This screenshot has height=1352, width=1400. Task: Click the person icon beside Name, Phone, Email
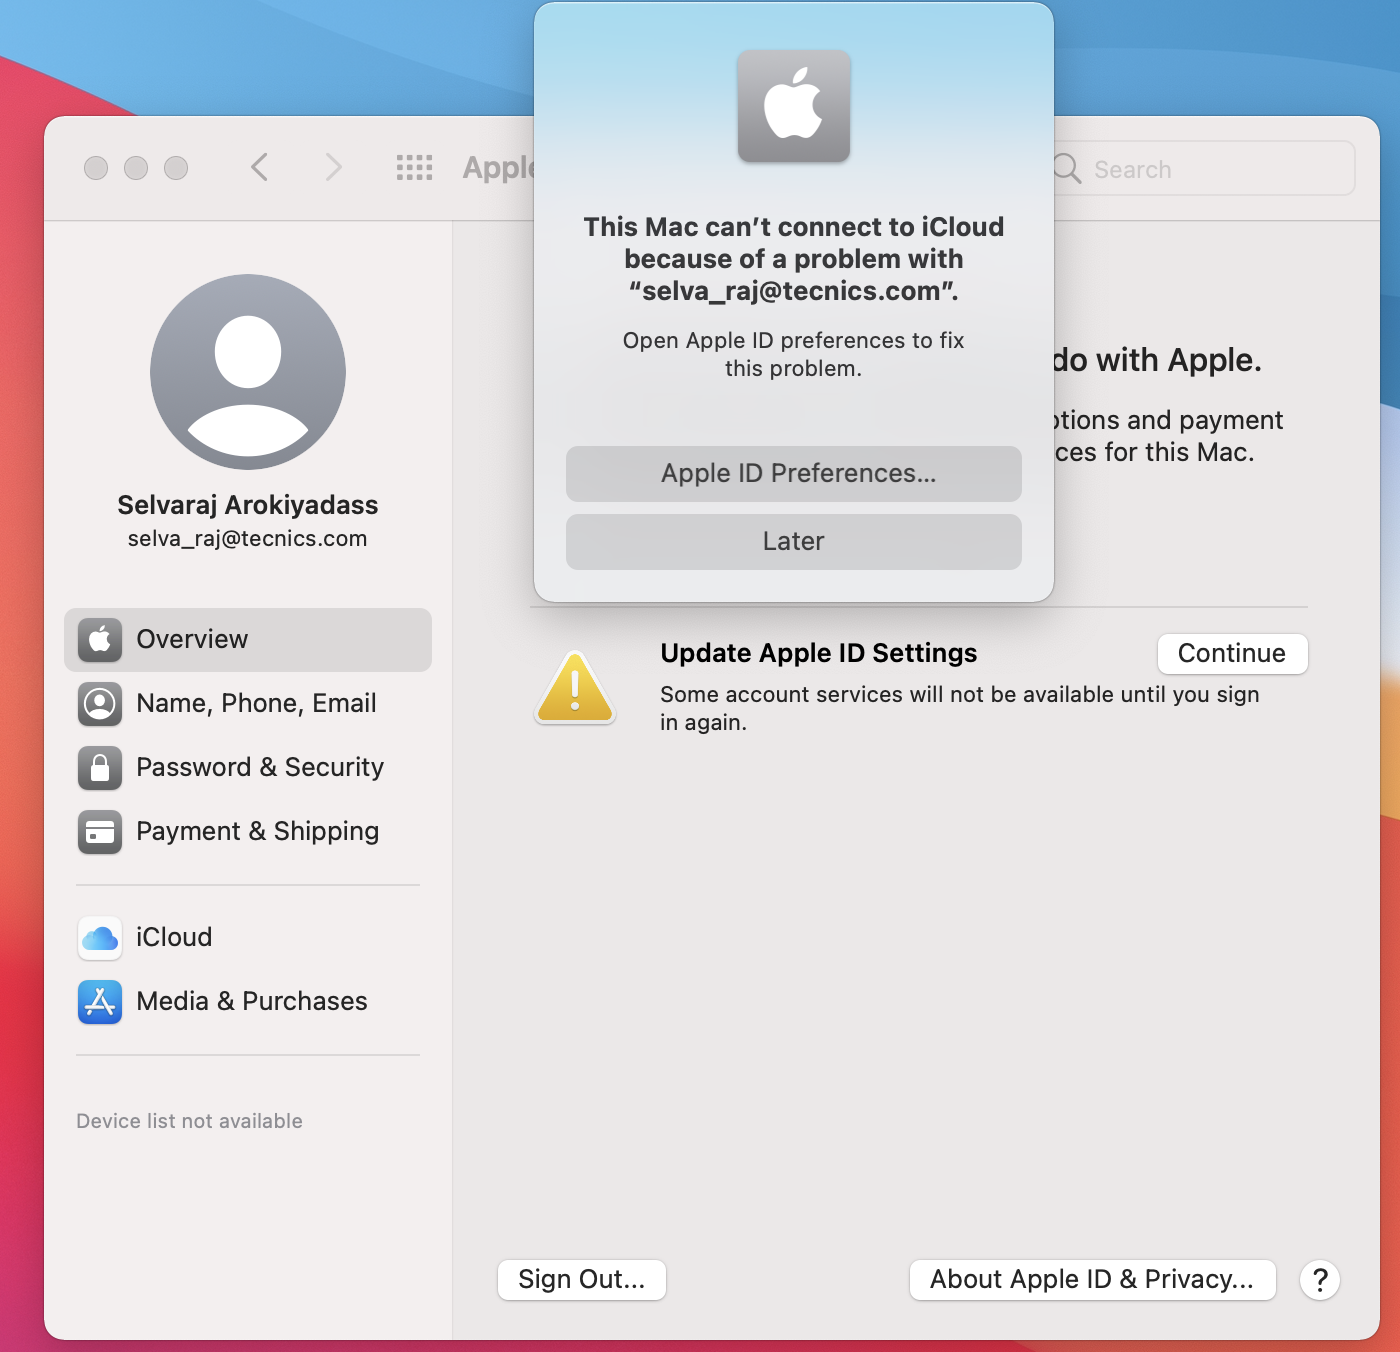pos(100,704)
